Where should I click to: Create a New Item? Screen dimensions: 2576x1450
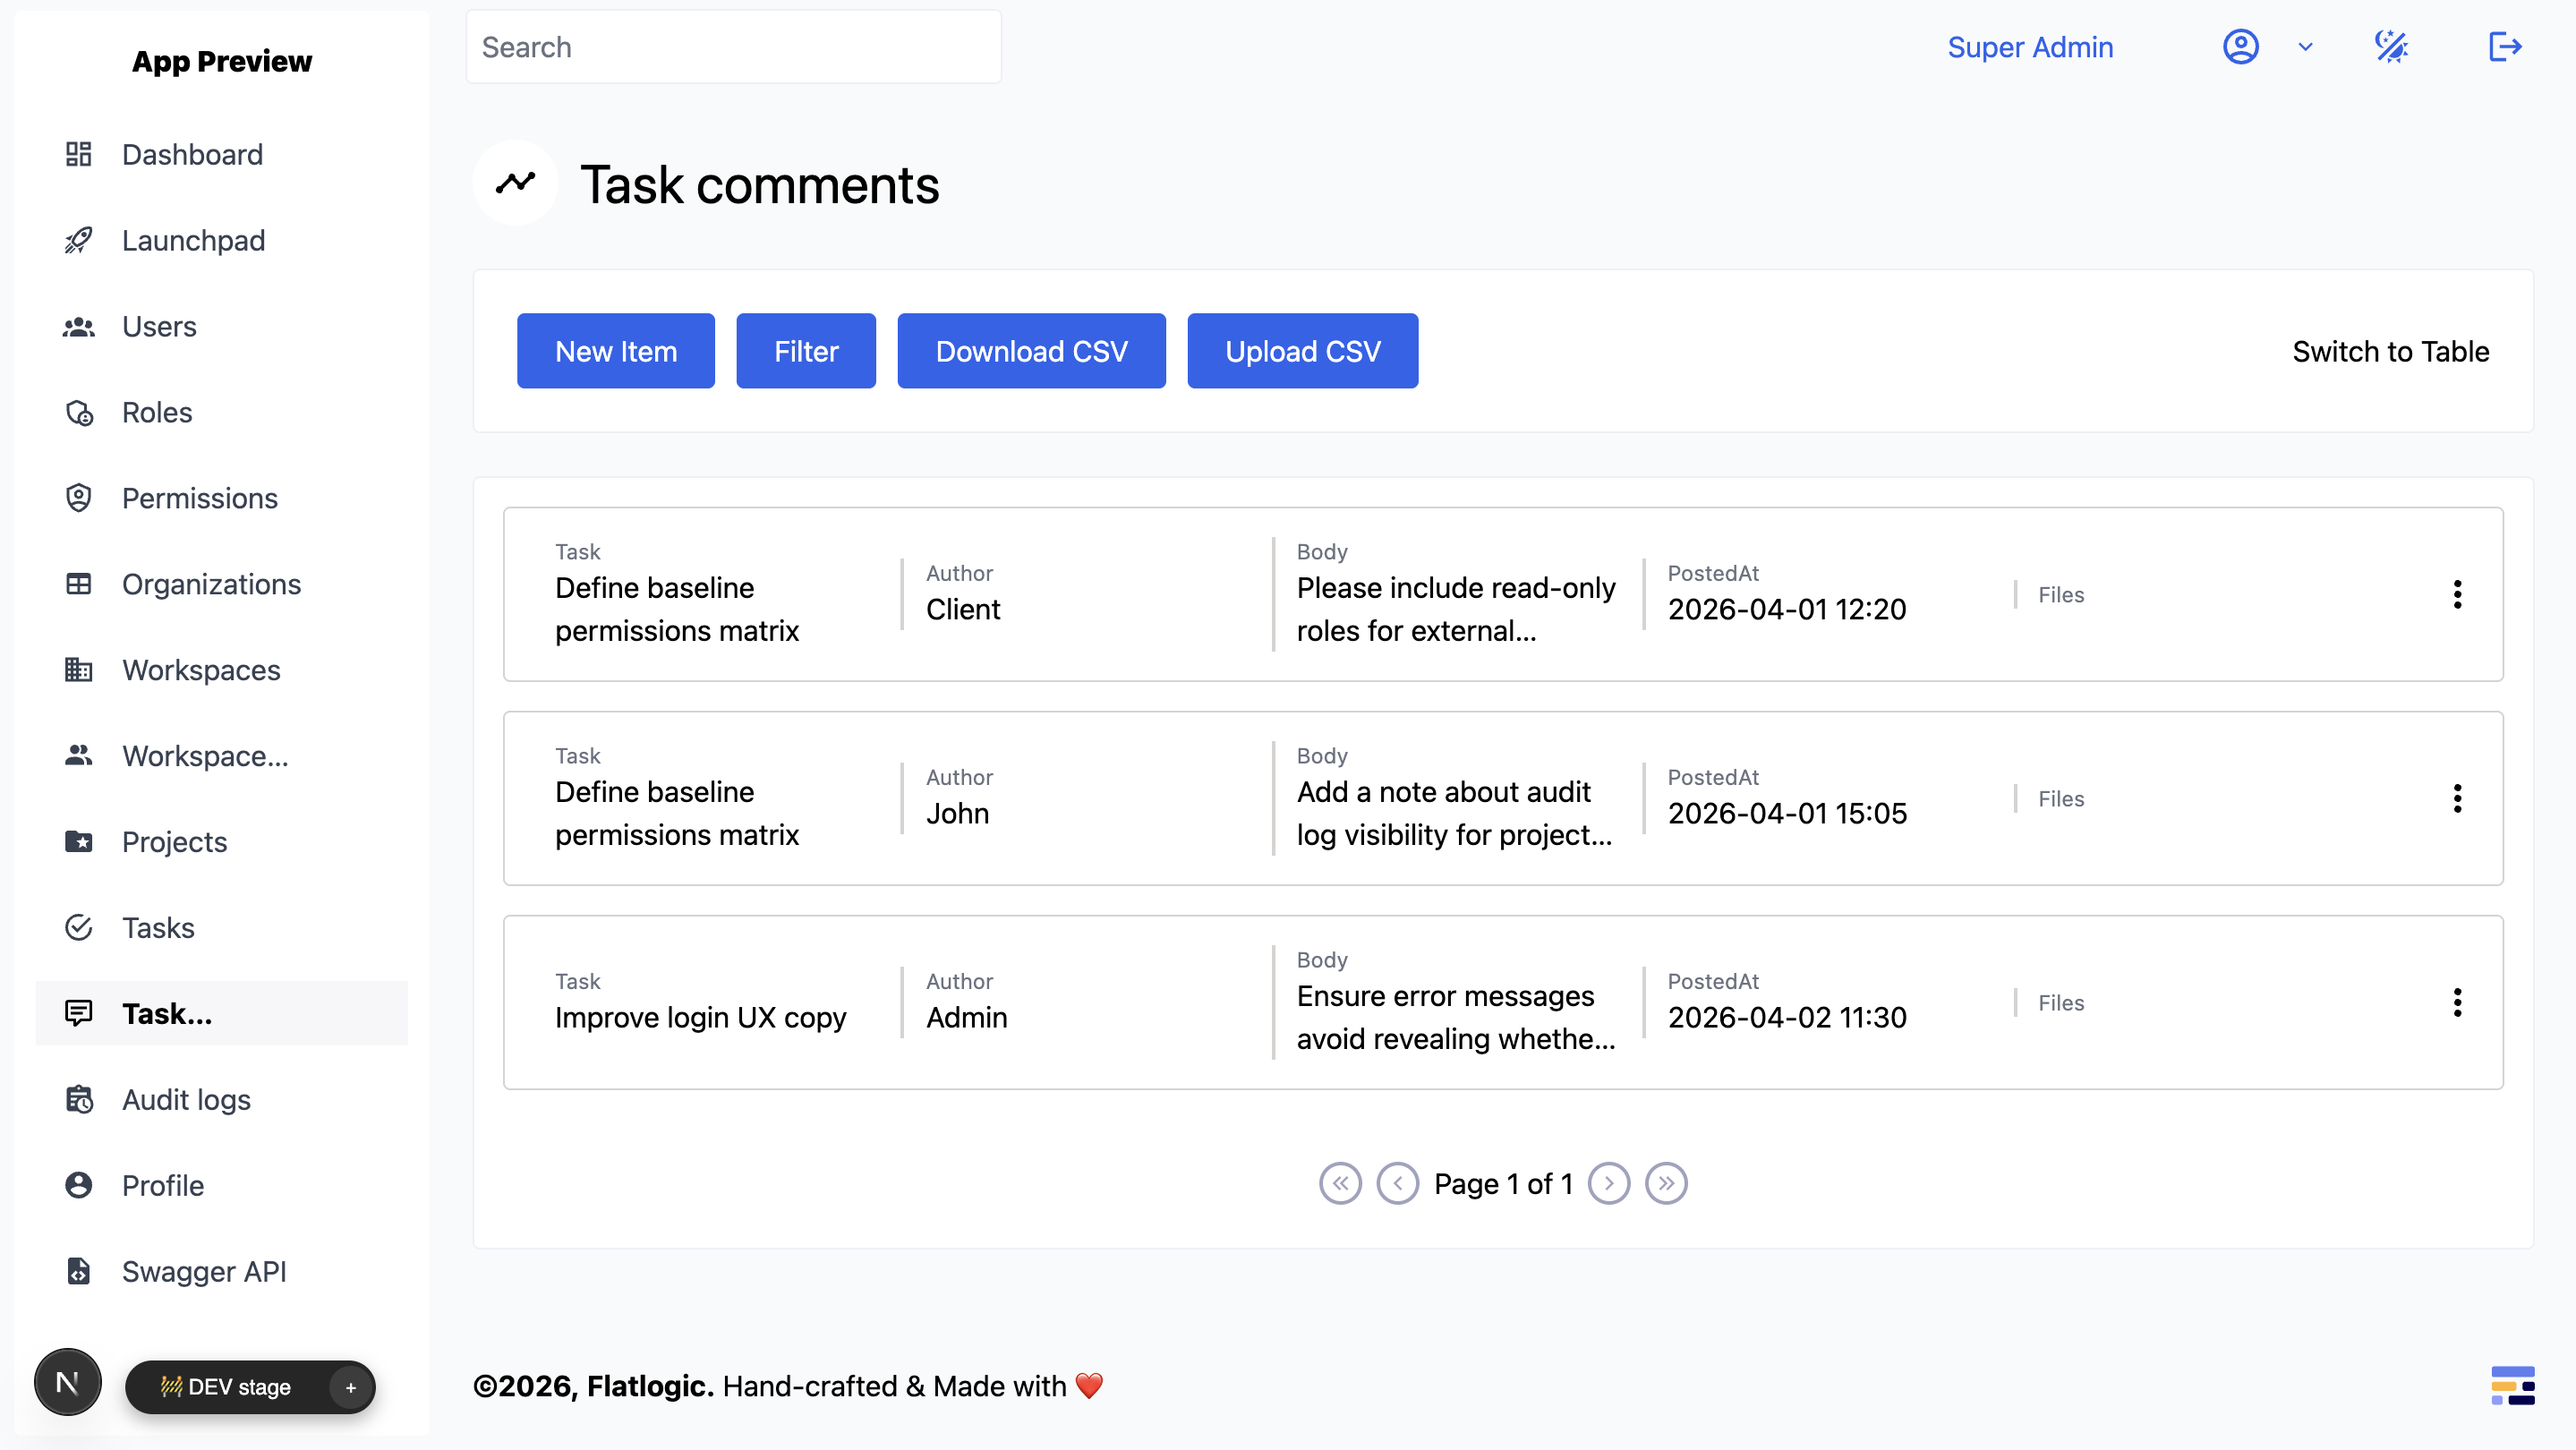(x=616, y=350)
